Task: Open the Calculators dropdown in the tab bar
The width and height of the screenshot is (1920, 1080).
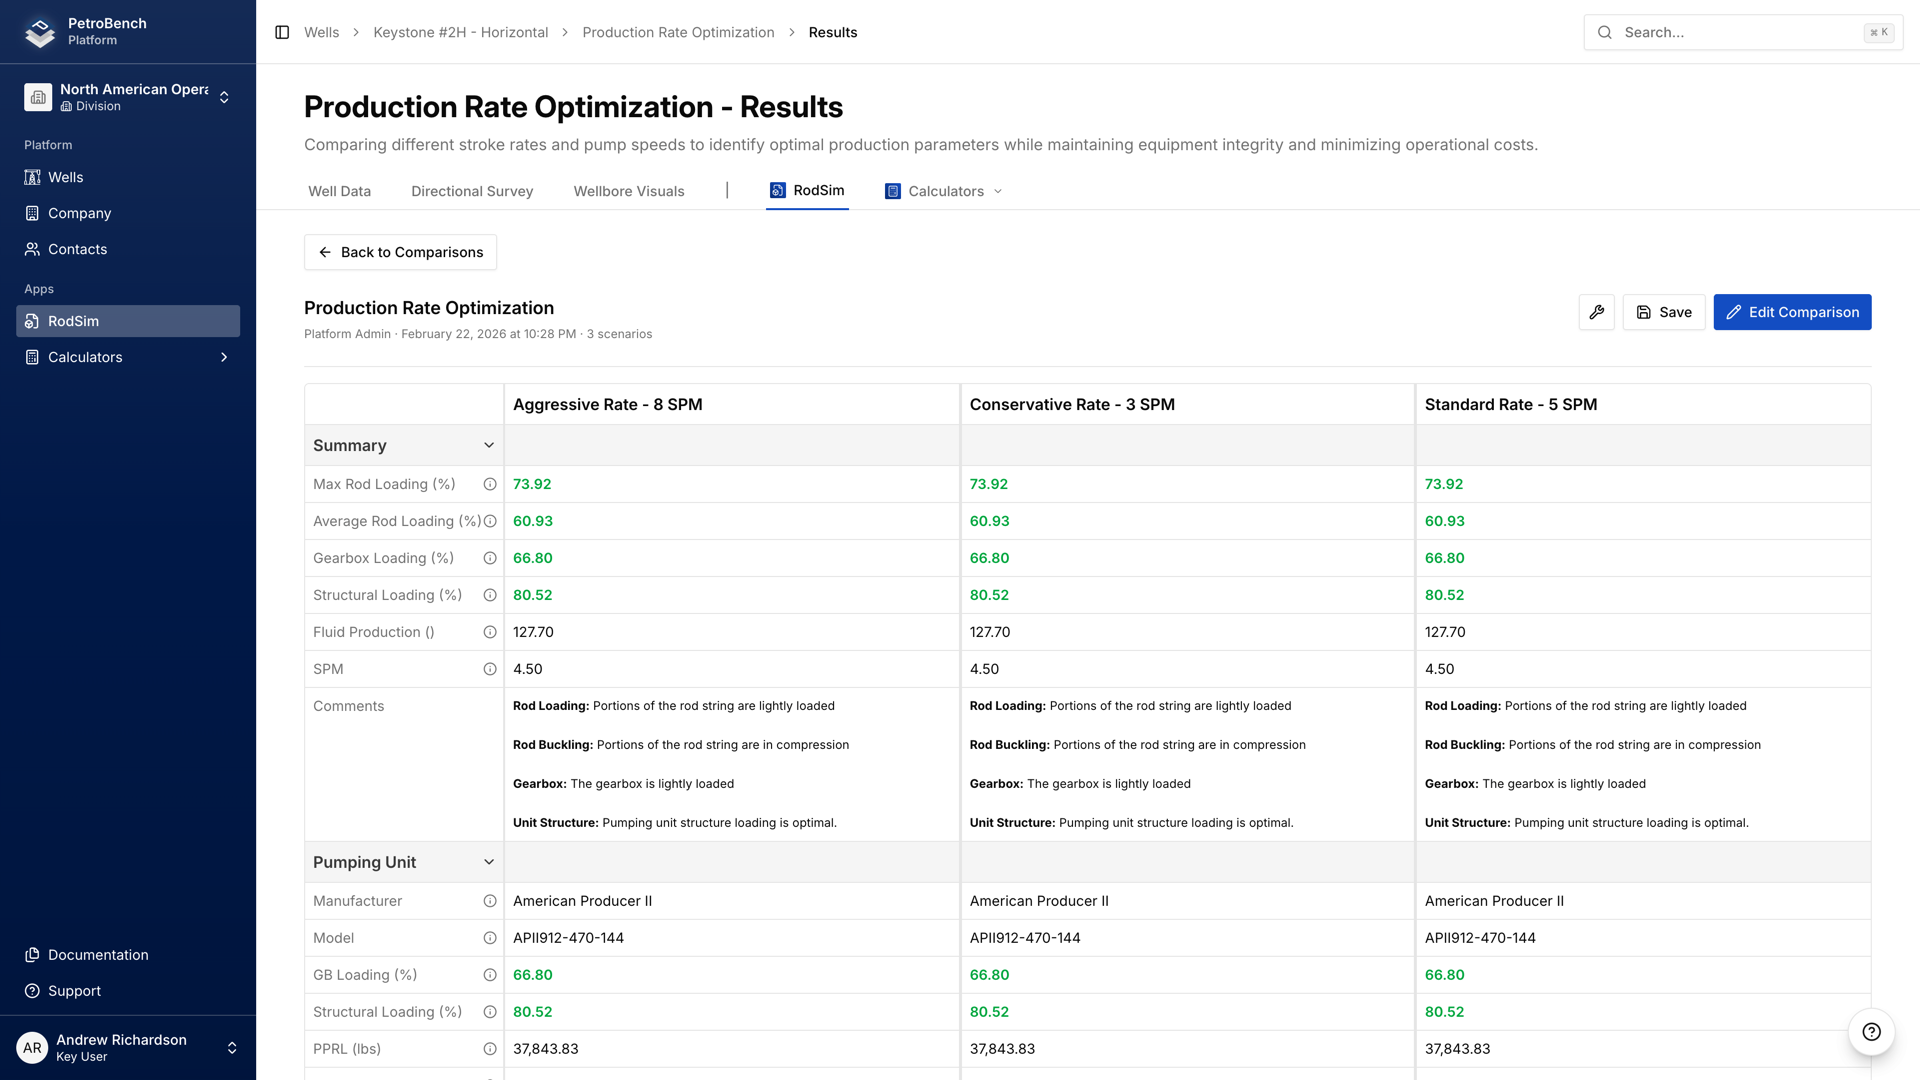Action: click(998, 191)
